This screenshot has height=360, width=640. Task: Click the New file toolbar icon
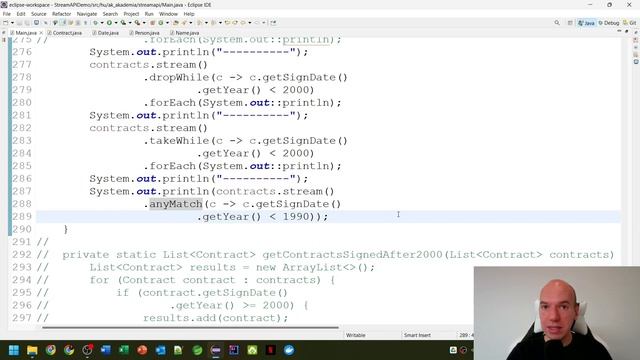pos(6,23)
